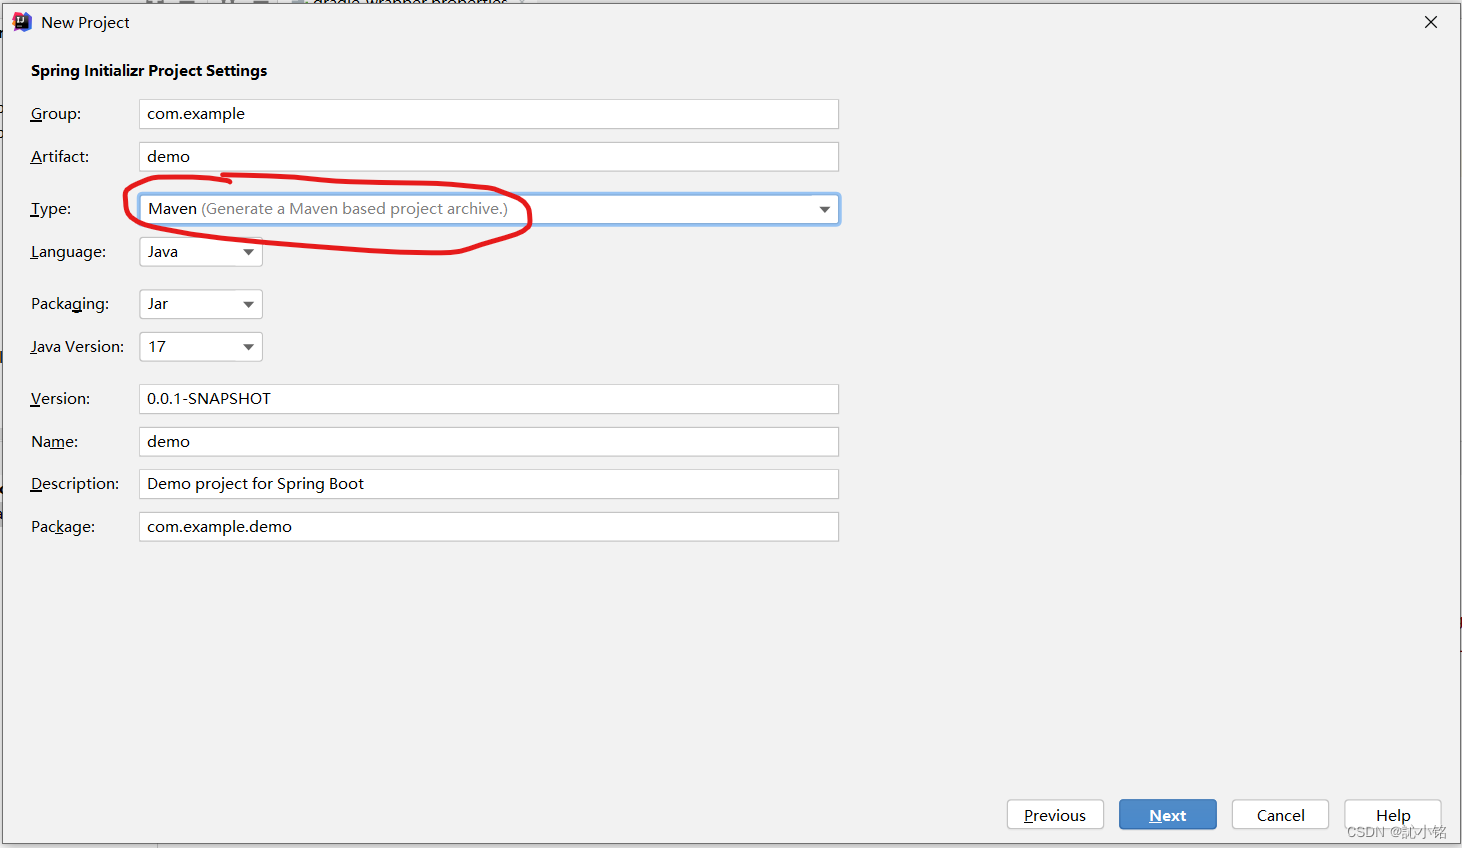The width and height of the screenshot is (1462, 848).
Task: Cancel the New Project dialog
Action: coord(1280,815)
